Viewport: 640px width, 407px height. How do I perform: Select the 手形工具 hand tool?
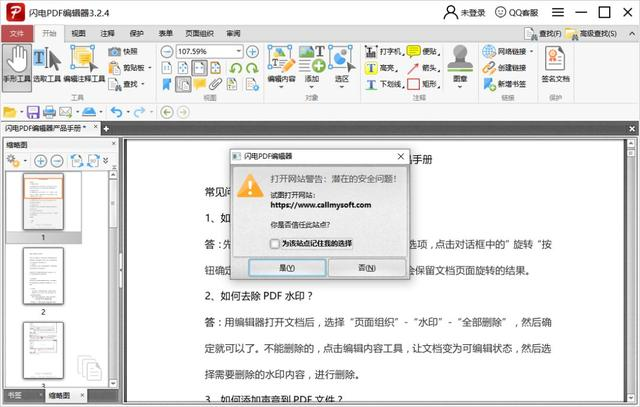pyautogui.click(x=17, y=67)
